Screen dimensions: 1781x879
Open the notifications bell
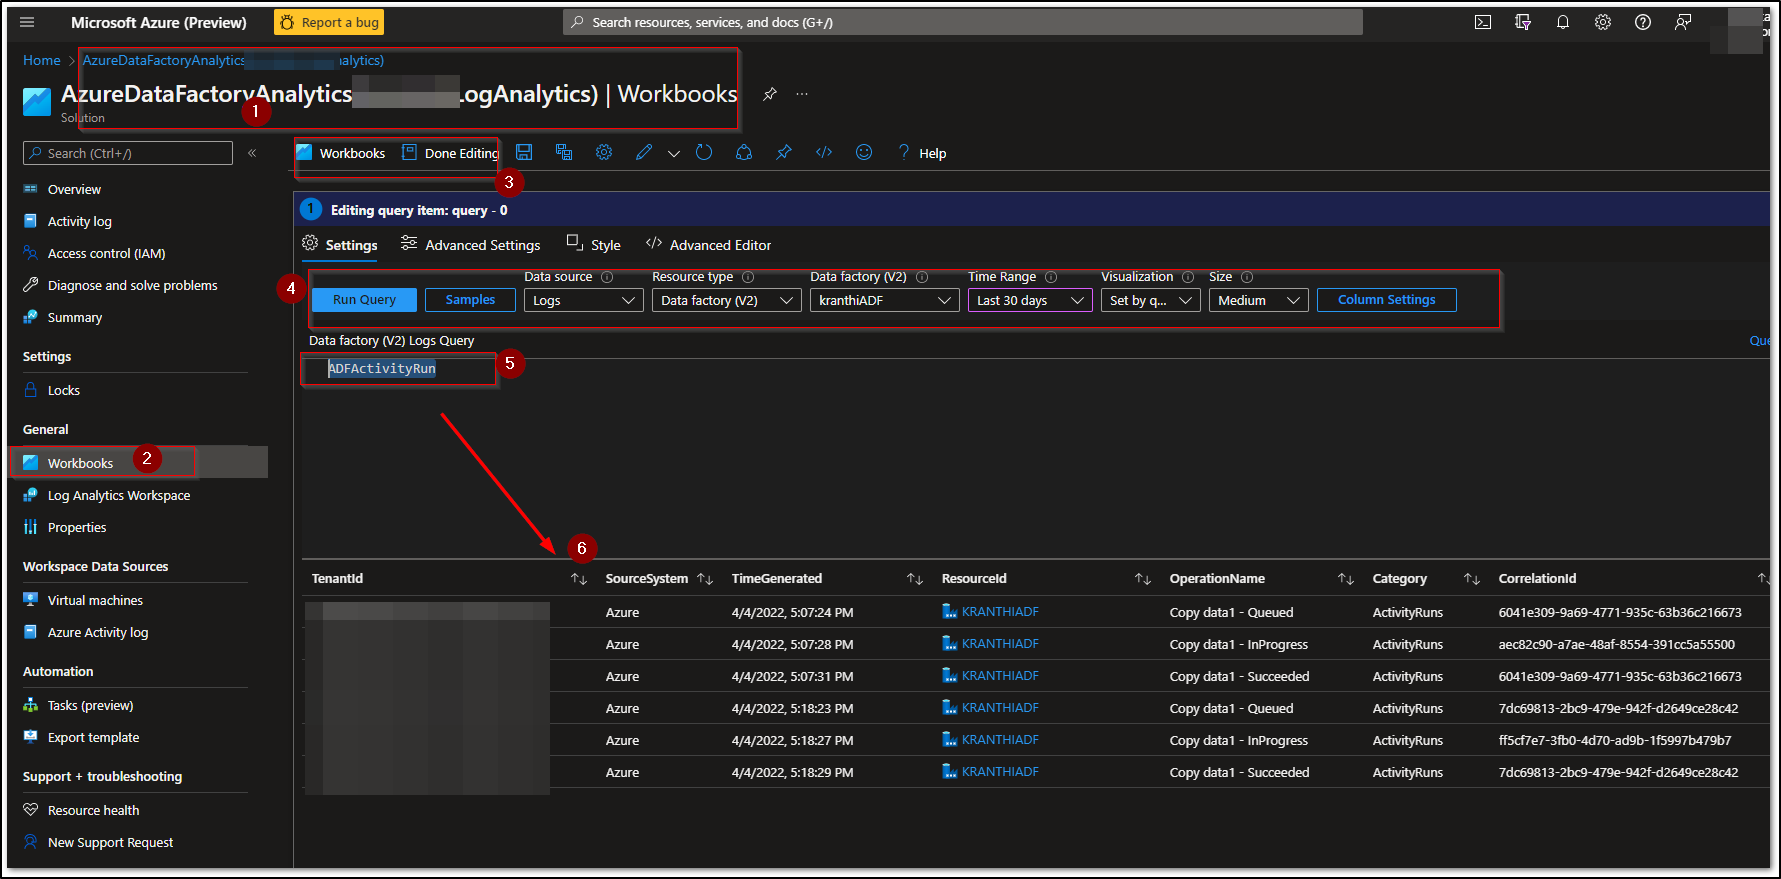tap(1563, 22)
